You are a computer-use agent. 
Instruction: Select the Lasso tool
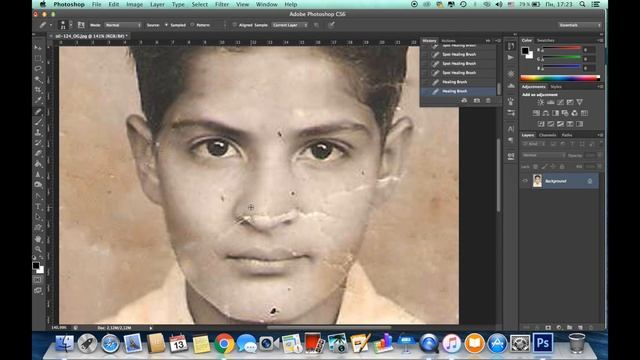point(38,69)
